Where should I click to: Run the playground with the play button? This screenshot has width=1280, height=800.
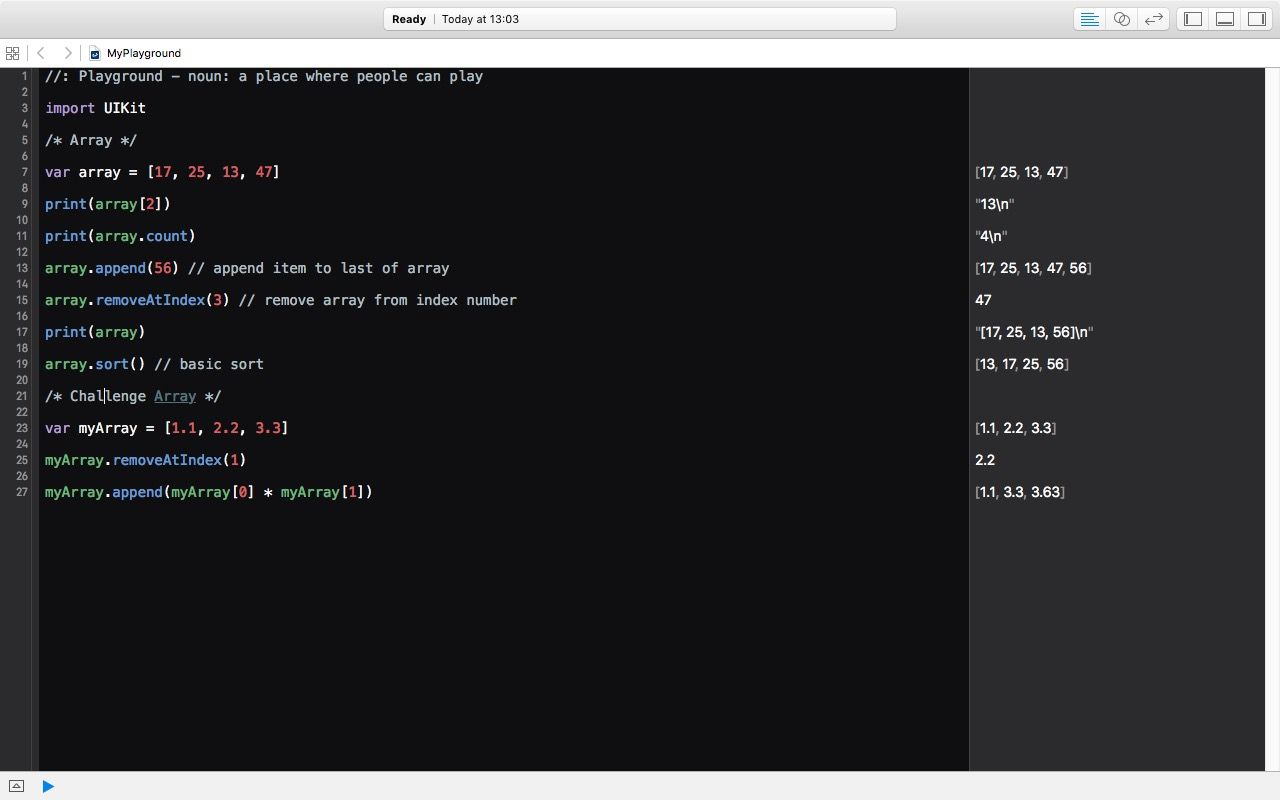coord(48,786)
